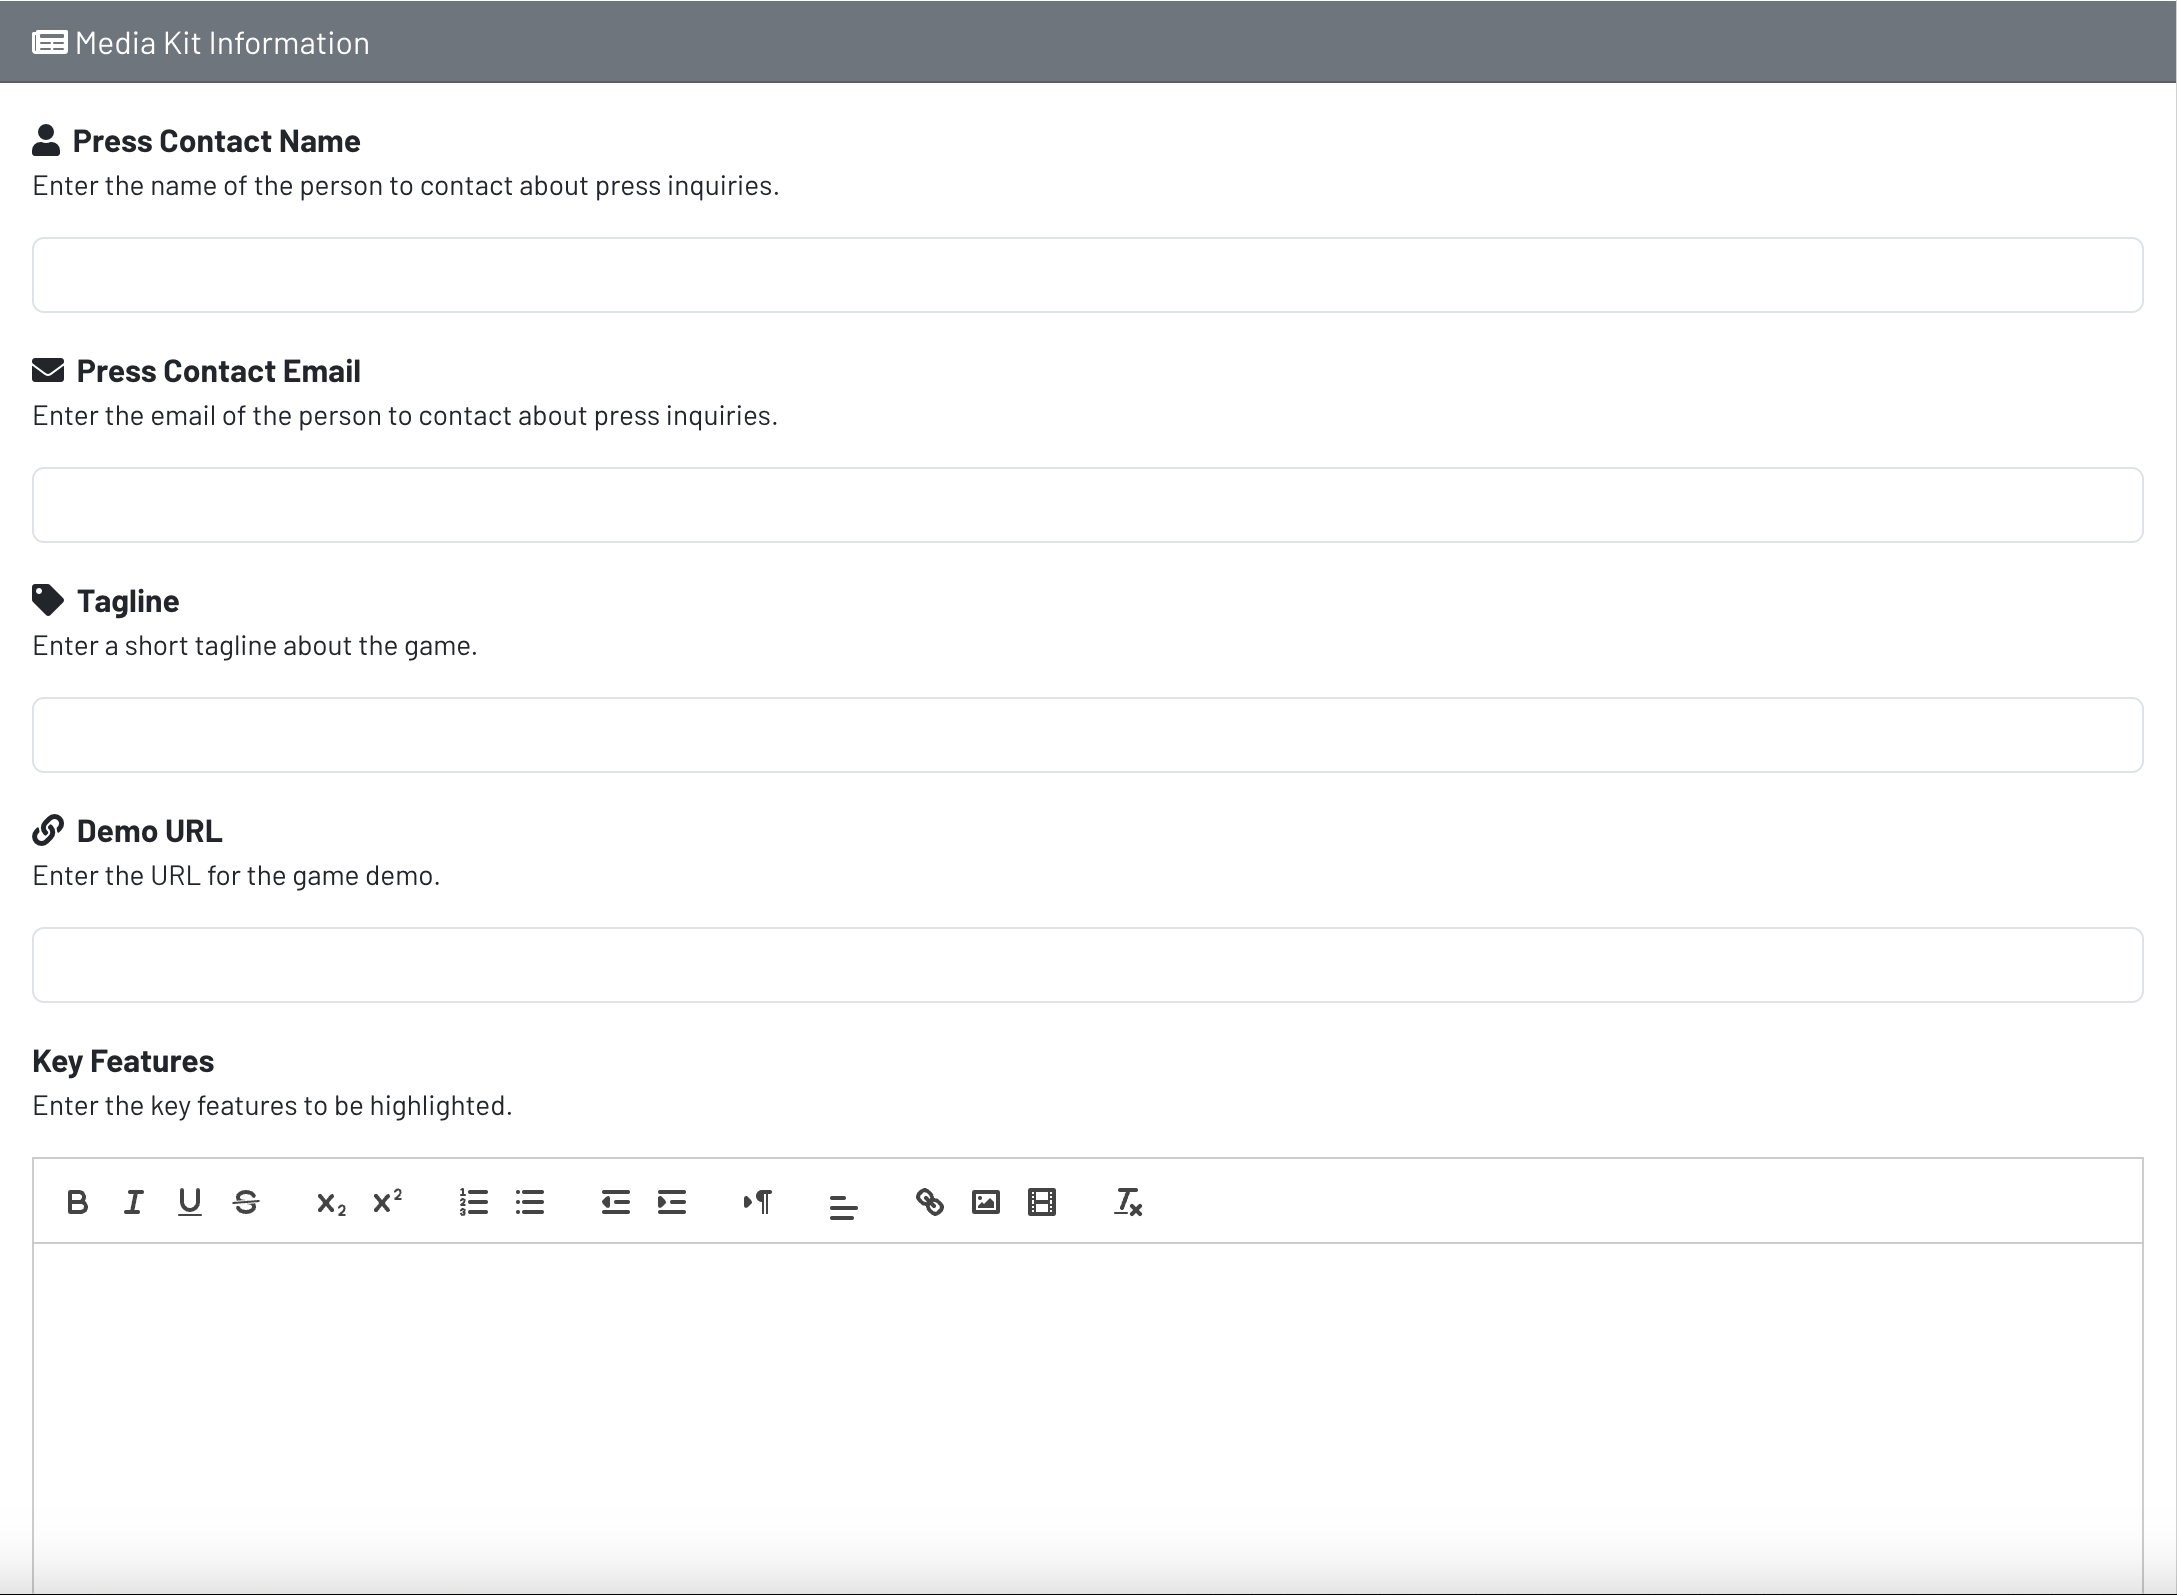
Task: Apply strikethrough formatting
Action: (245, 1202)
